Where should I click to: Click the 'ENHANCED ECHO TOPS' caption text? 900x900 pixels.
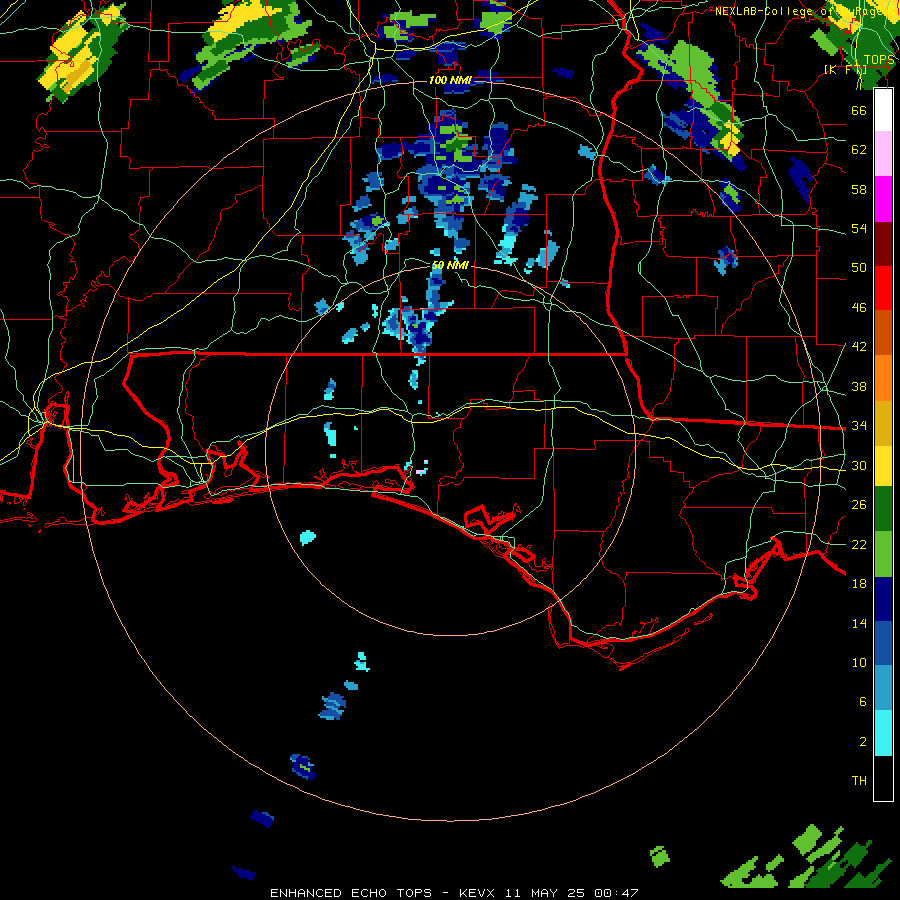pyautogui.click(x=351, y=893)
